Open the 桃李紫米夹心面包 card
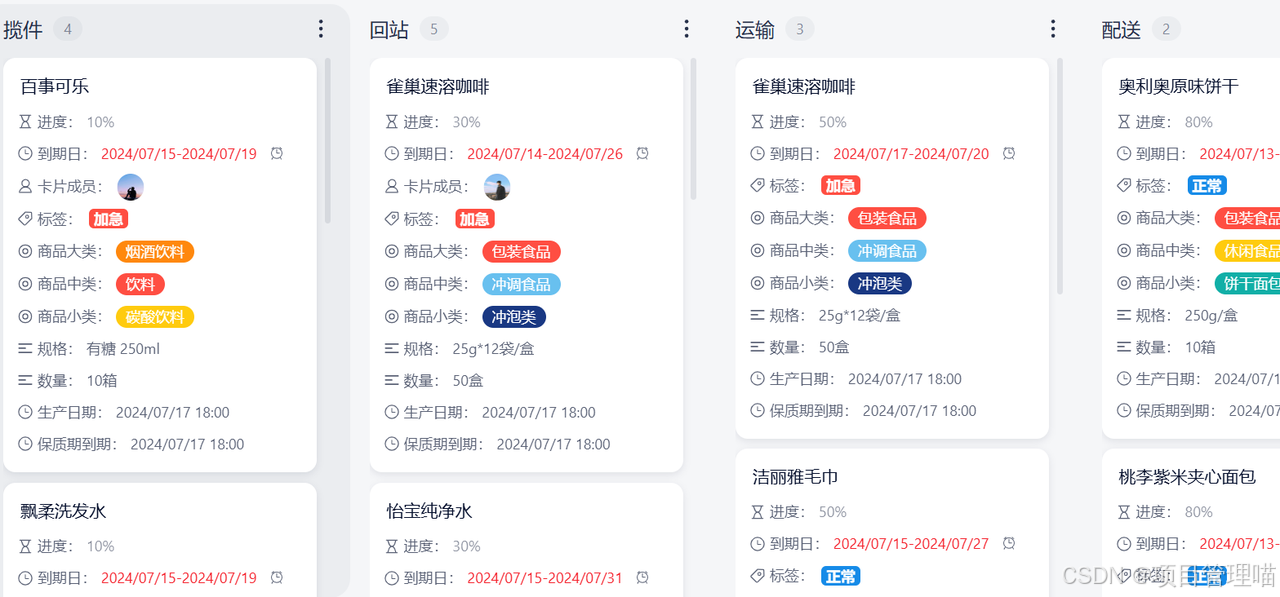The image size is (1280, 597). [x=1191, y=523]
